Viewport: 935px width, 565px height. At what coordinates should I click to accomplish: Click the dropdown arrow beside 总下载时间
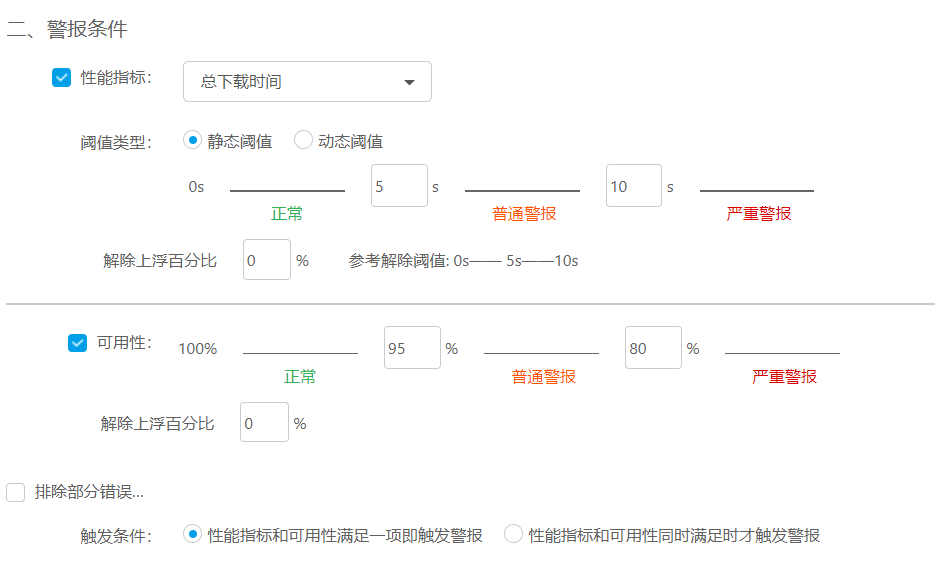pos(409,82)
